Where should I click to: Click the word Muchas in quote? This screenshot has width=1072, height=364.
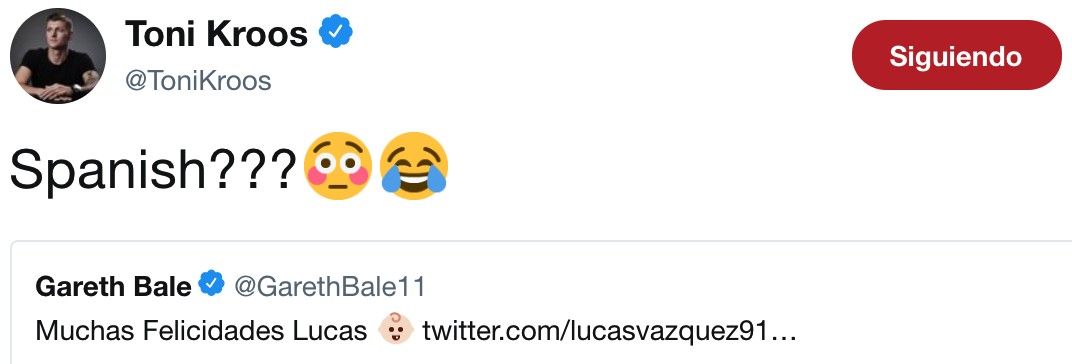[x=85, y=331]
